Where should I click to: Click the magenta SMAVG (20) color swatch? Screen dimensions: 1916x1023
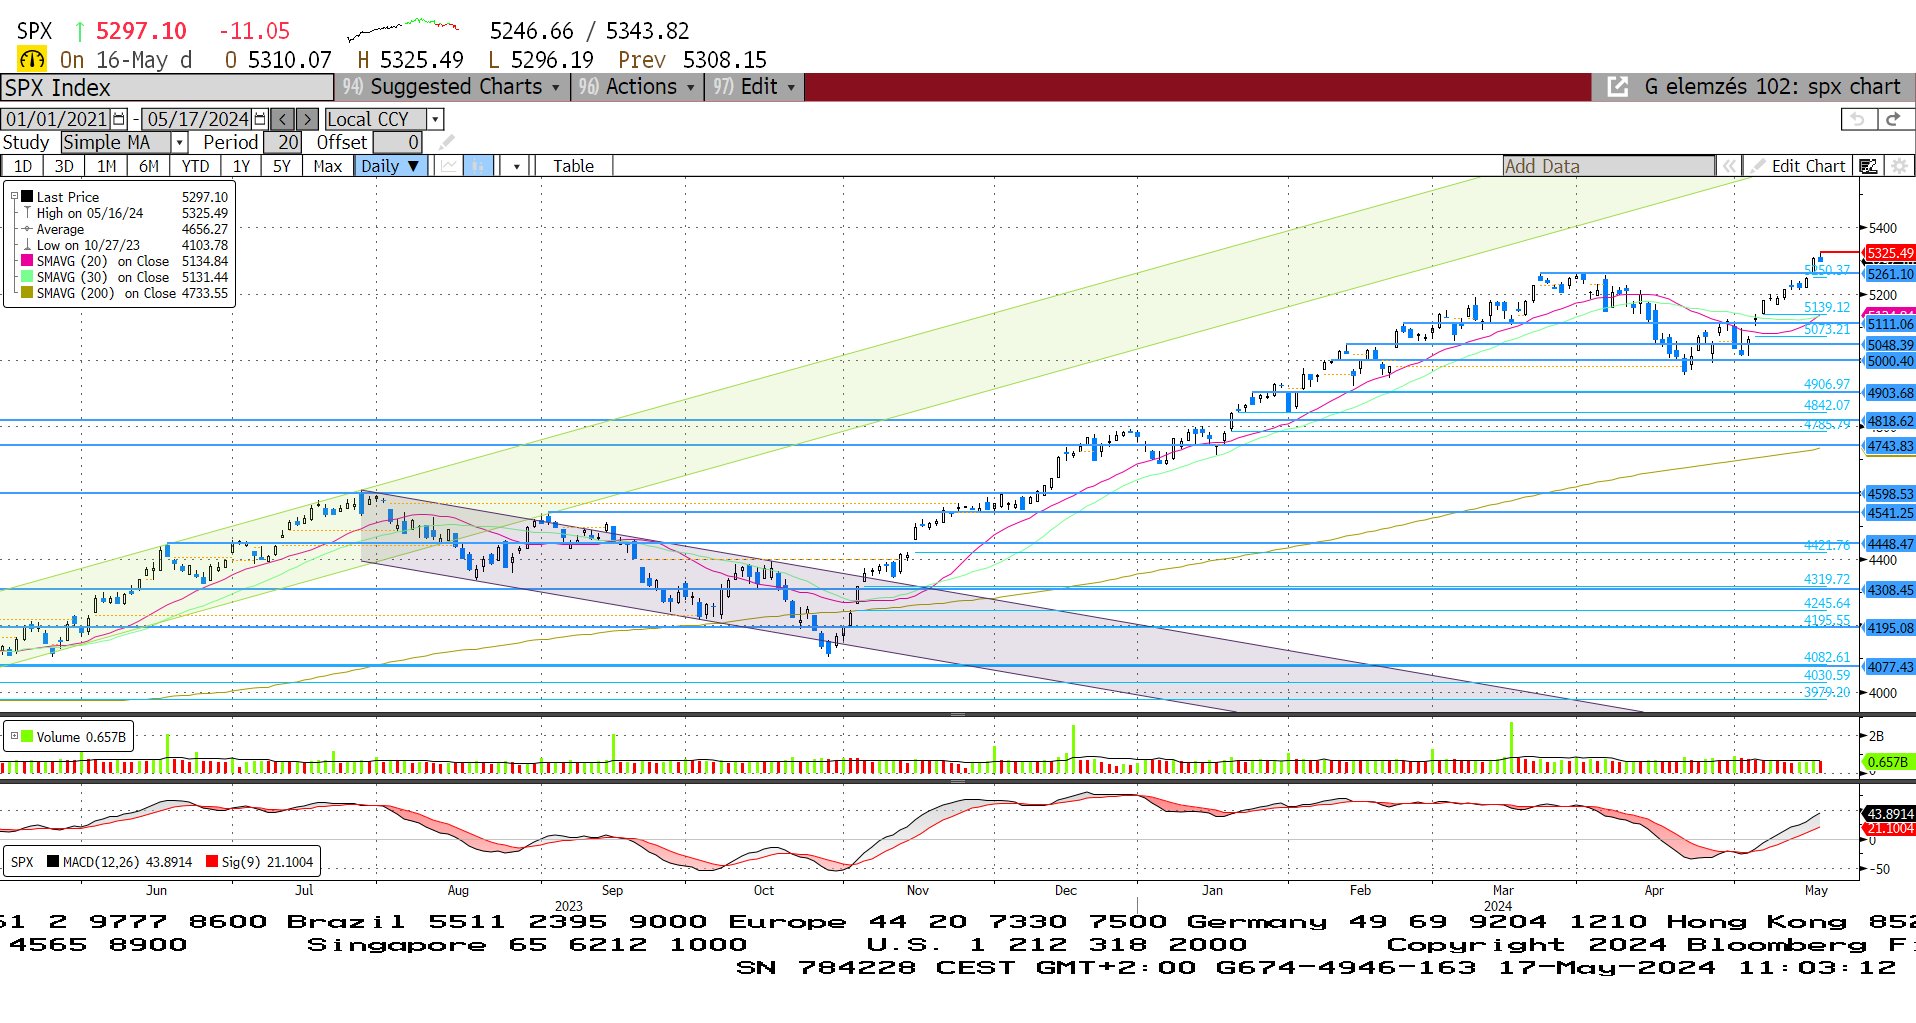point(27,261)
